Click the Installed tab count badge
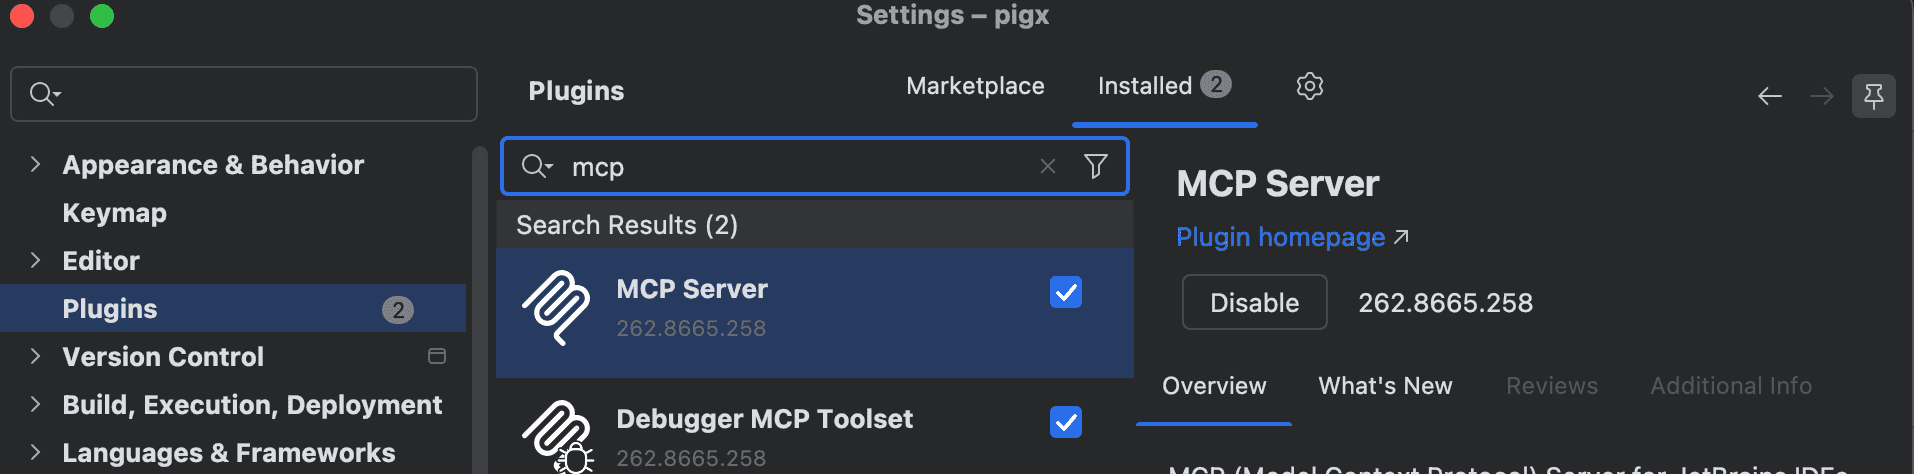The height and width of the screenshot is (474, 1914). tap(1216, 84)
